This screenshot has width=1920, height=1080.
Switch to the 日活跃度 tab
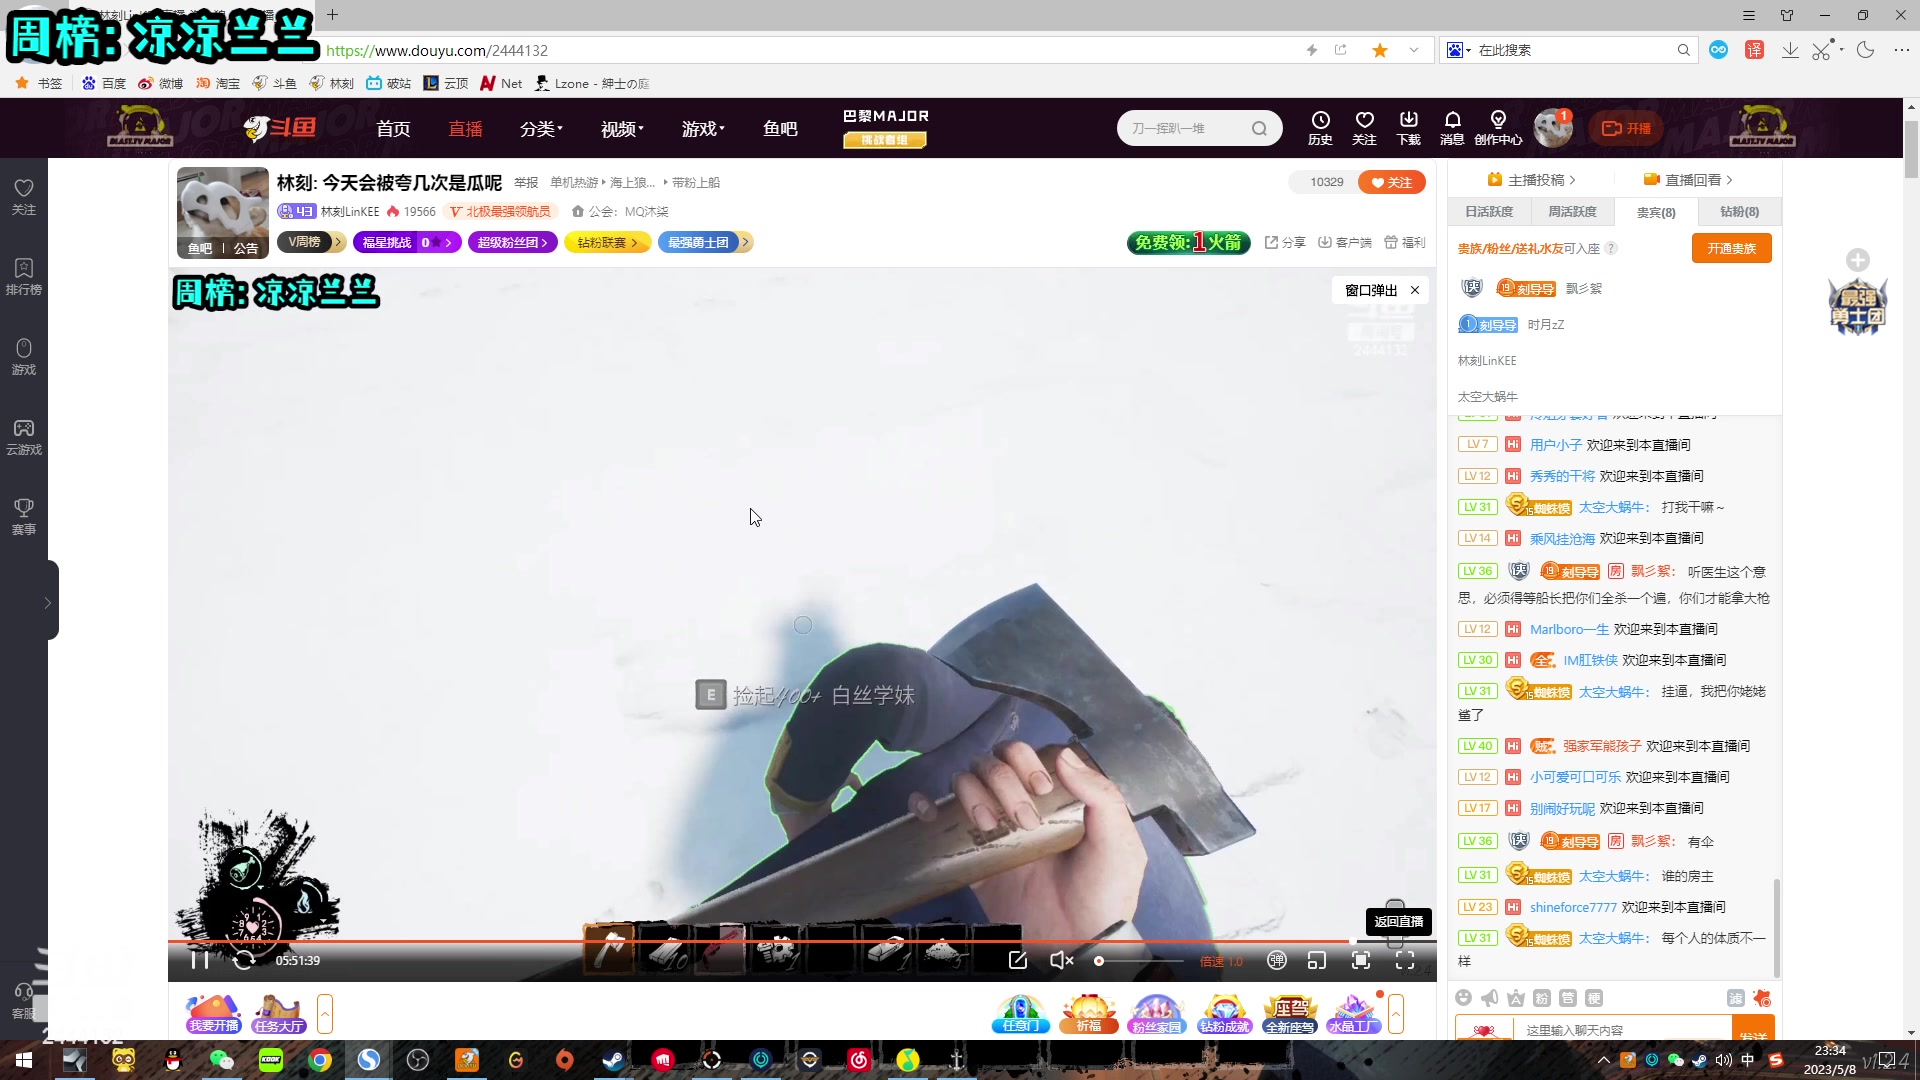[1489, 211]
